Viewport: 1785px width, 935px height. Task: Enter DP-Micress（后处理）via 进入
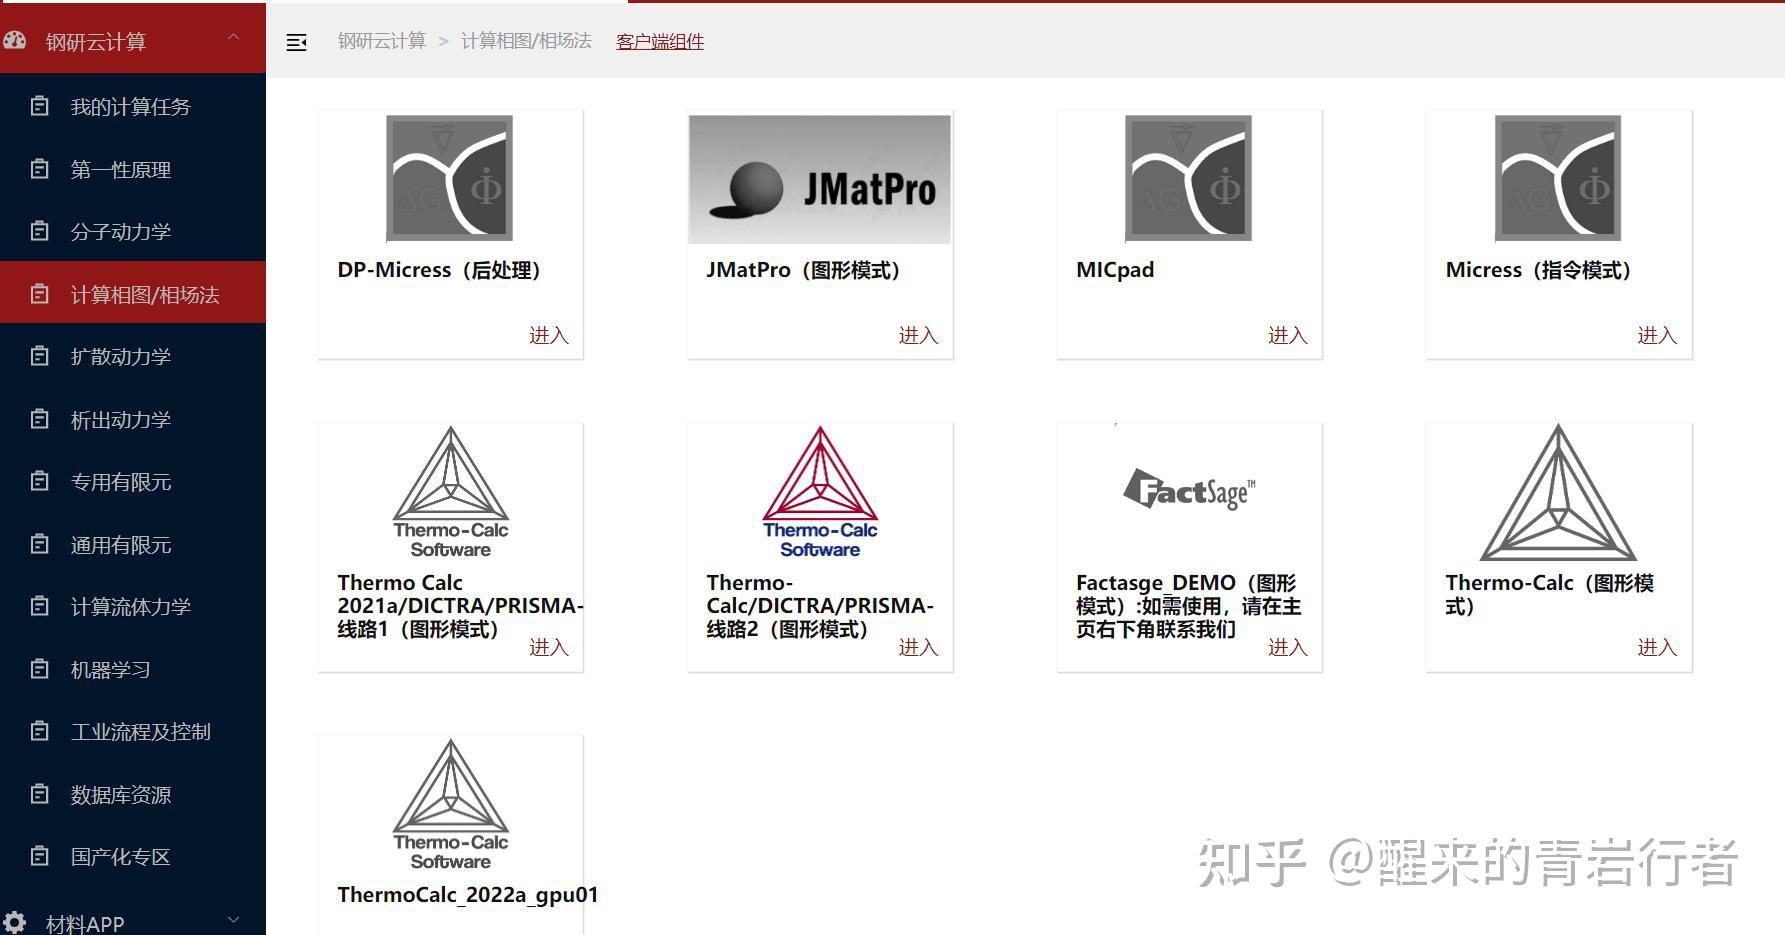point(549,335)
